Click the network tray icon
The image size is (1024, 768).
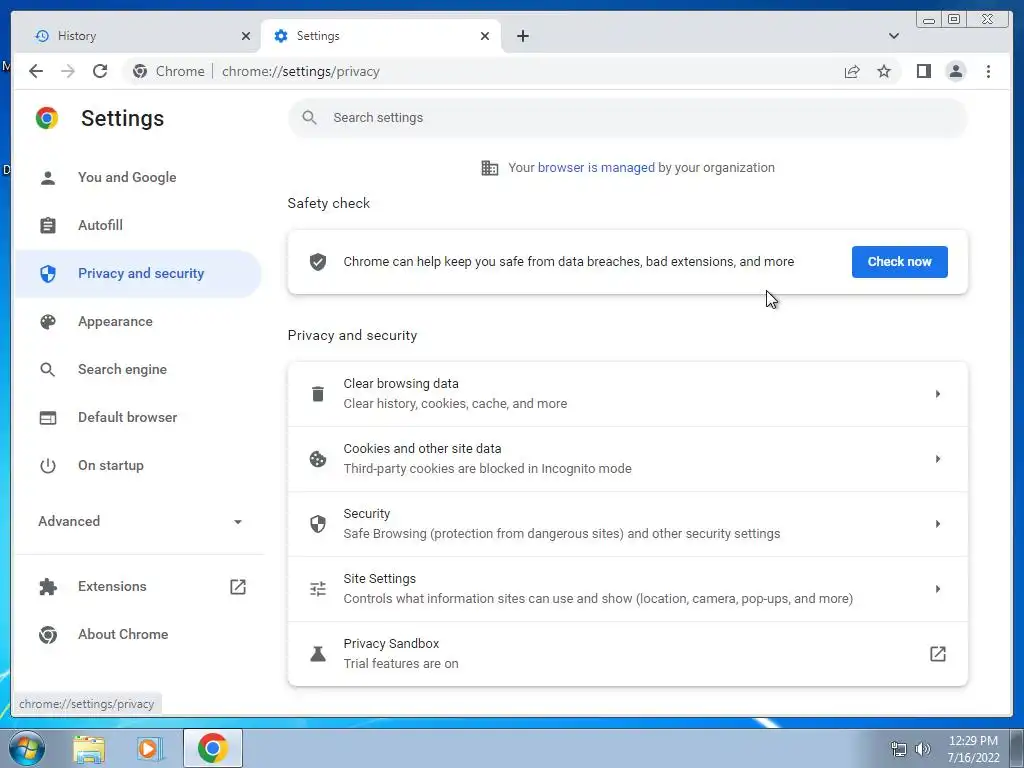(x=899, y=749)
